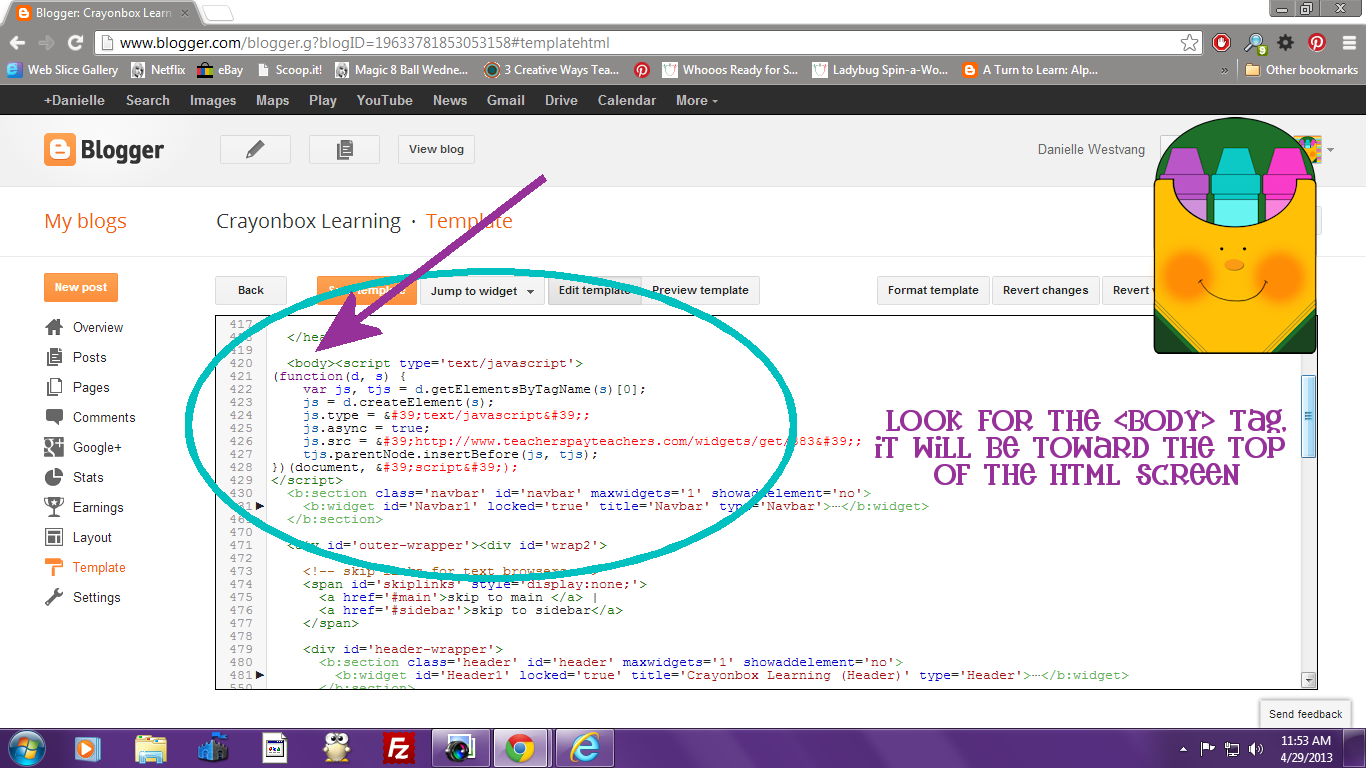Open the eBay bookmark

coord(219,70)
